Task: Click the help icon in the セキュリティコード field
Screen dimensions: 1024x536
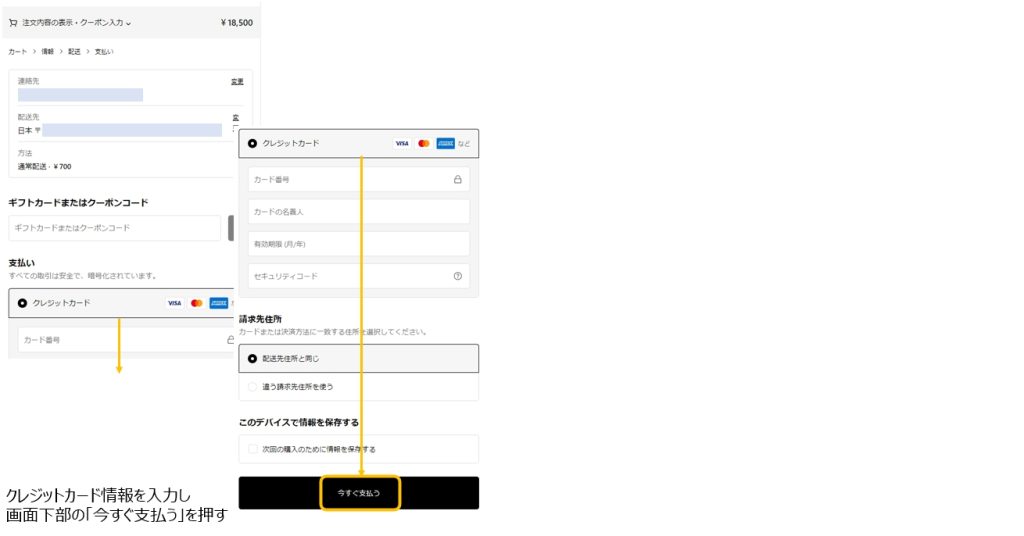Action: pyautogui.click(x=458, y=276)
